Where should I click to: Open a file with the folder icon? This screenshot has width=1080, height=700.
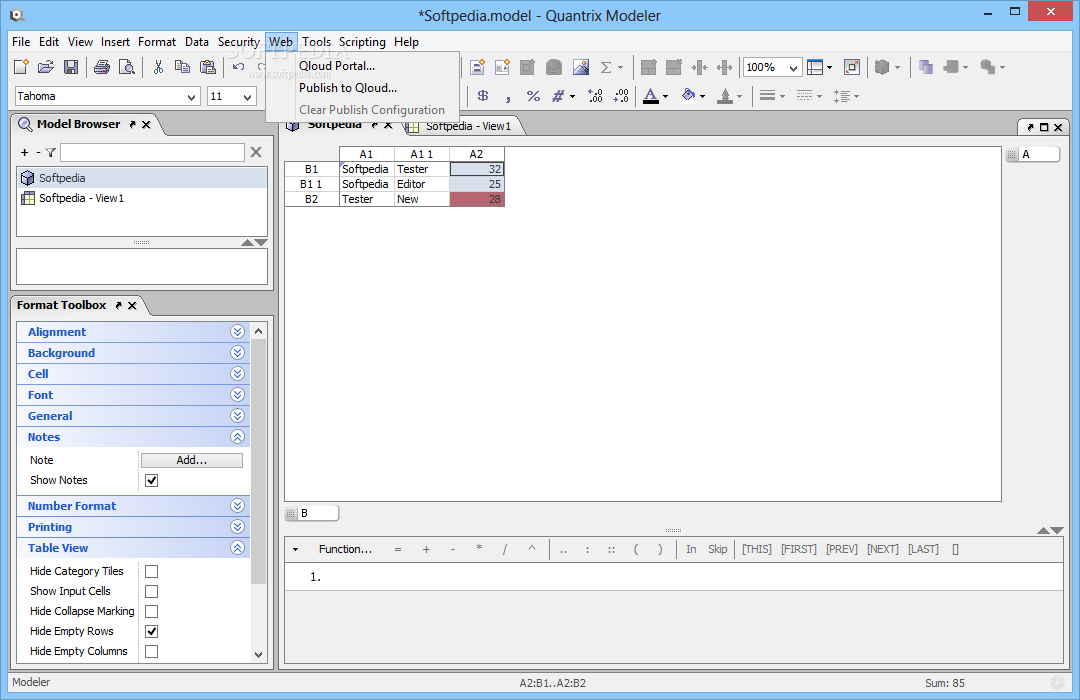pos(45,67)
